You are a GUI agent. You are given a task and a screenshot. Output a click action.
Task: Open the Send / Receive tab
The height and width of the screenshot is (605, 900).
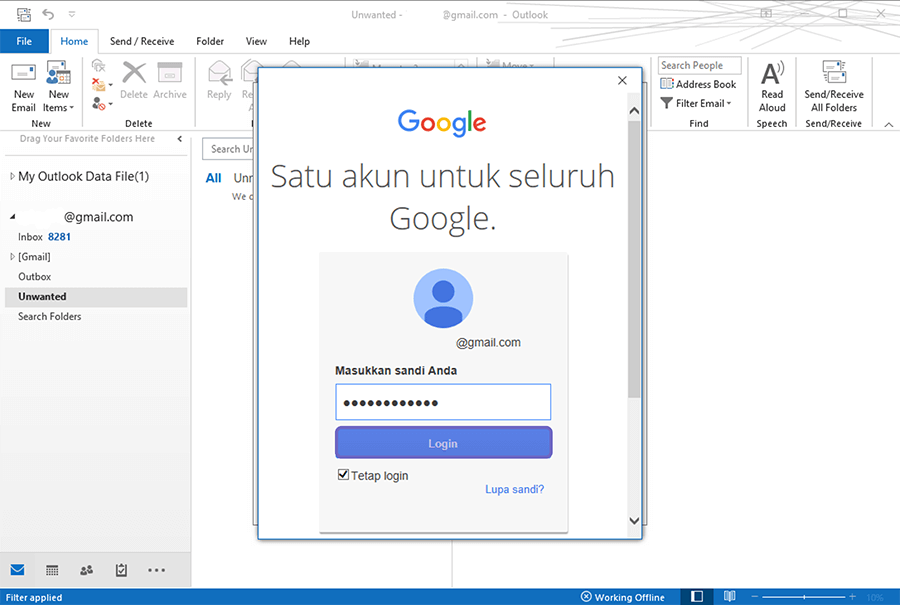click(x=142, y=41)
